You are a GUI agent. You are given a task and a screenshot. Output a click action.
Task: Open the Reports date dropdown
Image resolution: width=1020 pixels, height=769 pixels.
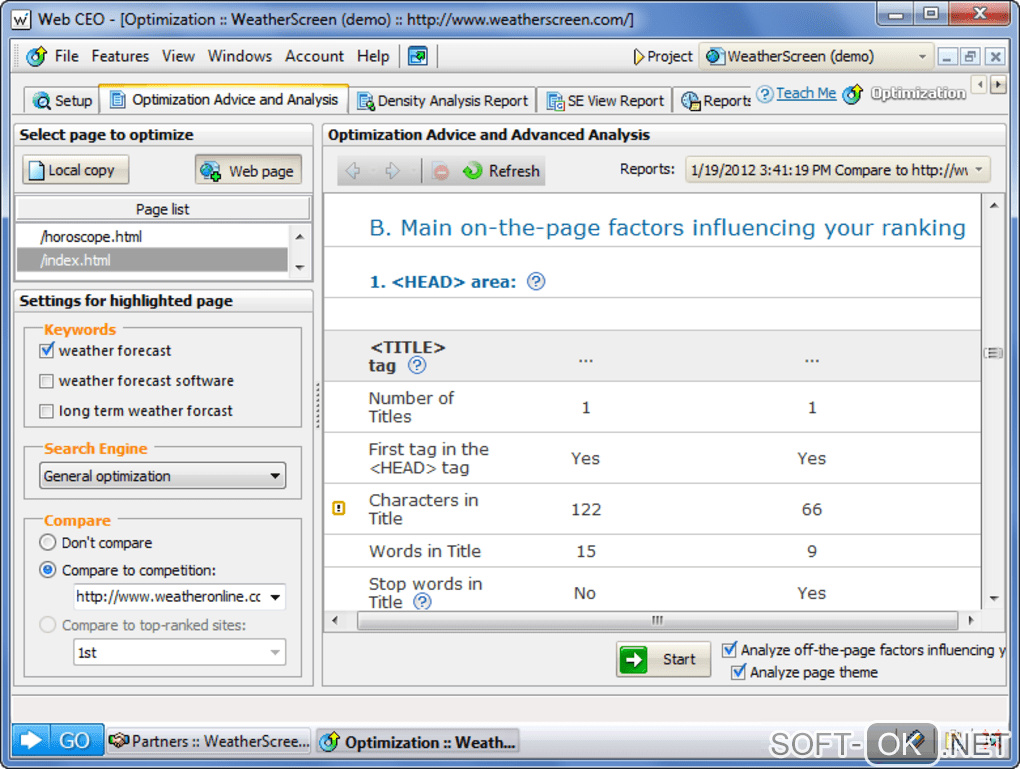click(x=838, y=170)
